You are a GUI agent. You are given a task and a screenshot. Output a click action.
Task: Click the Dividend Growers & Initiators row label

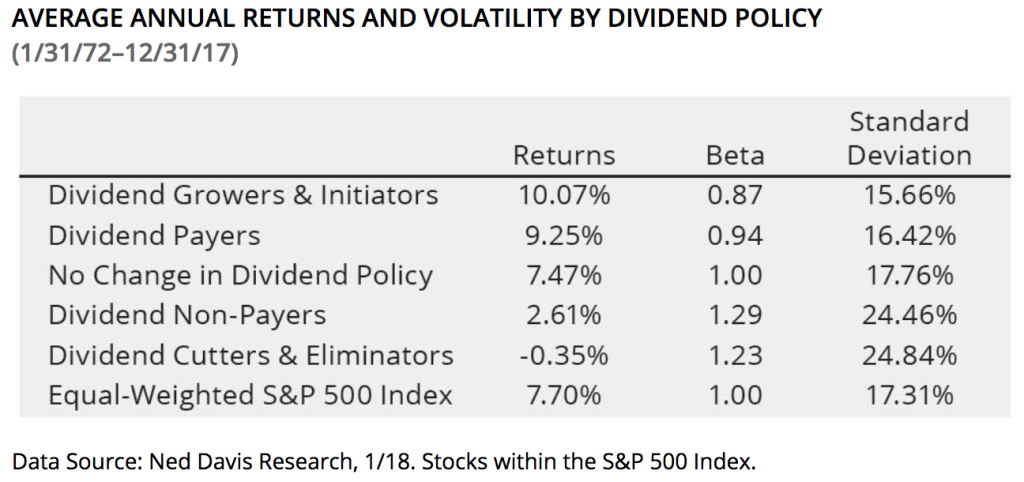point(243,194)
